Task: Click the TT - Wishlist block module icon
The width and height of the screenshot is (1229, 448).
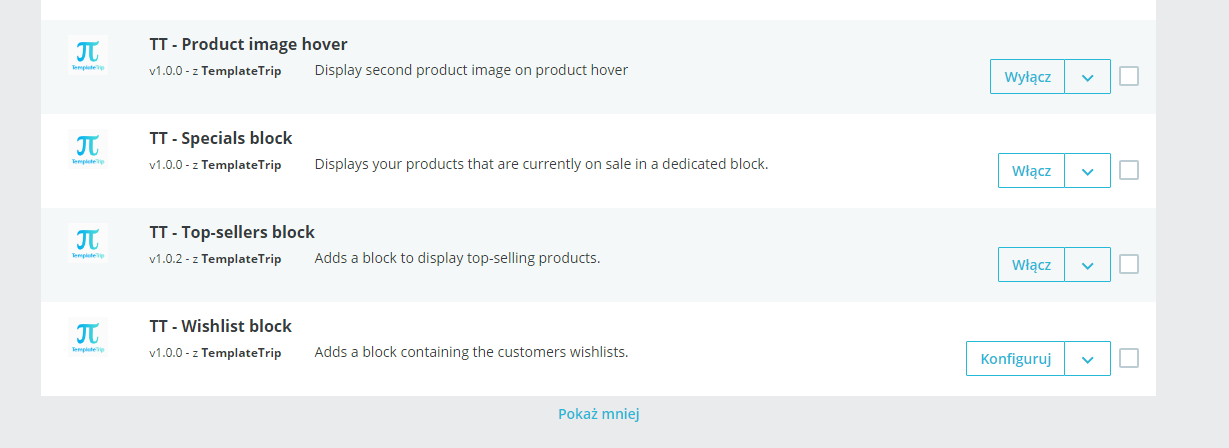Action: click(88, 336)
